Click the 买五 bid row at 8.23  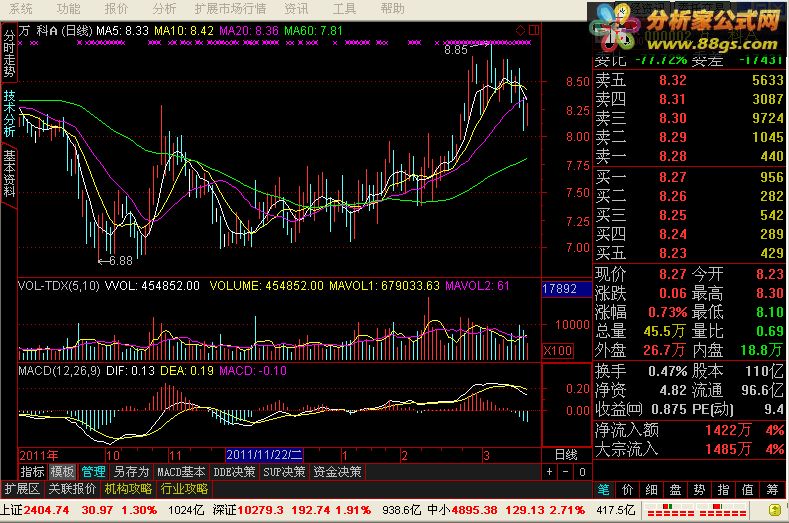[x=689, y=253]
